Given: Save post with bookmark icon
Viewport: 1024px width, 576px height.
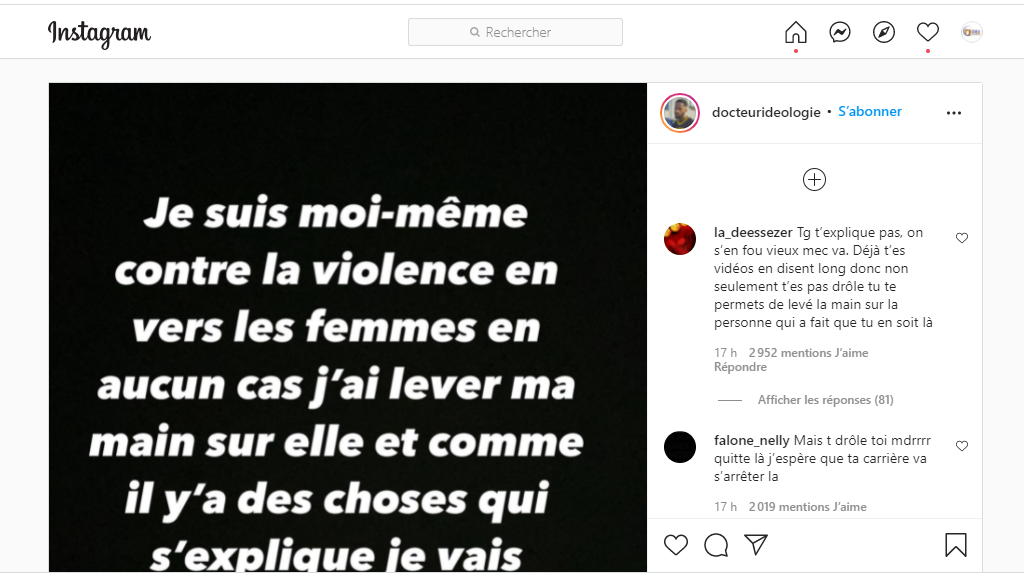Looking at the screenshot, I should pyautogui.click(x=955, y=545).
